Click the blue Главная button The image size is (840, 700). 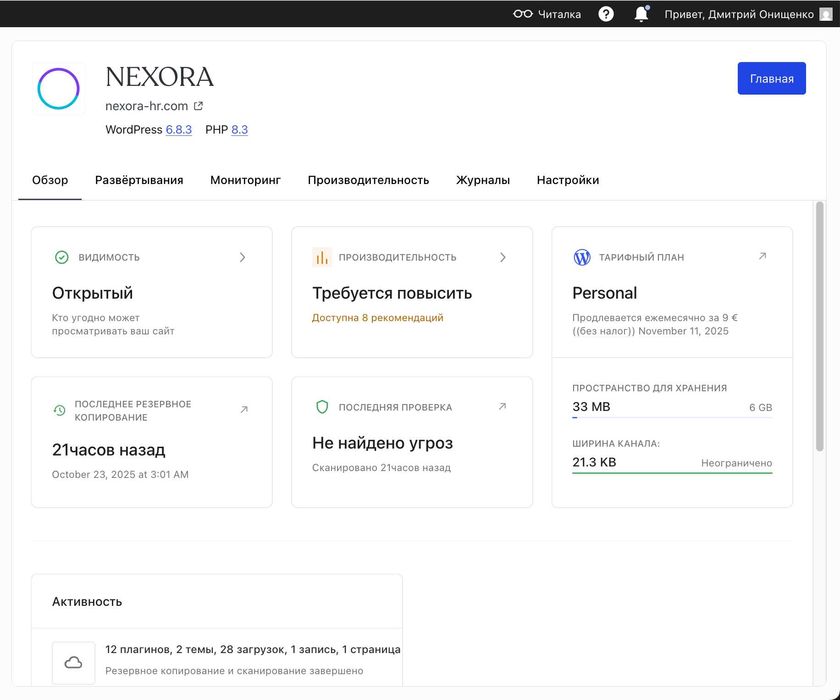tap(771, 78)
